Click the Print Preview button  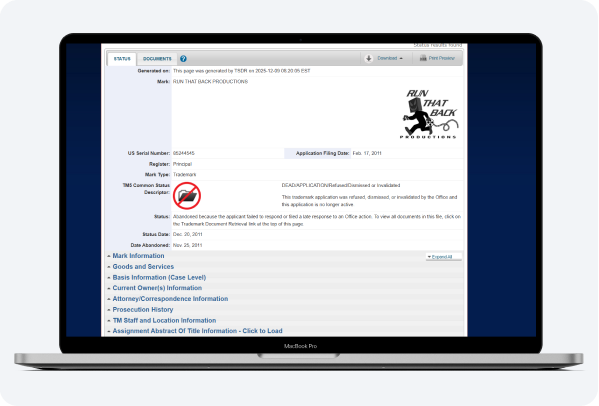437,58
